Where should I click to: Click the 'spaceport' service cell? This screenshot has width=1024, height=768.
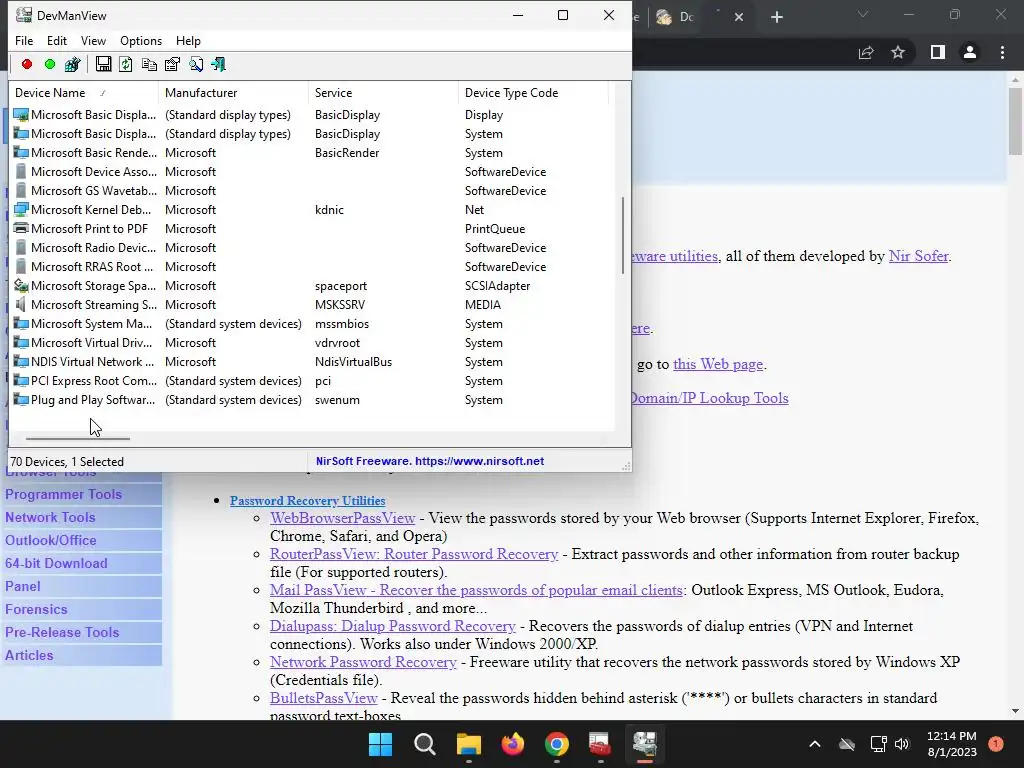point(341,286)
